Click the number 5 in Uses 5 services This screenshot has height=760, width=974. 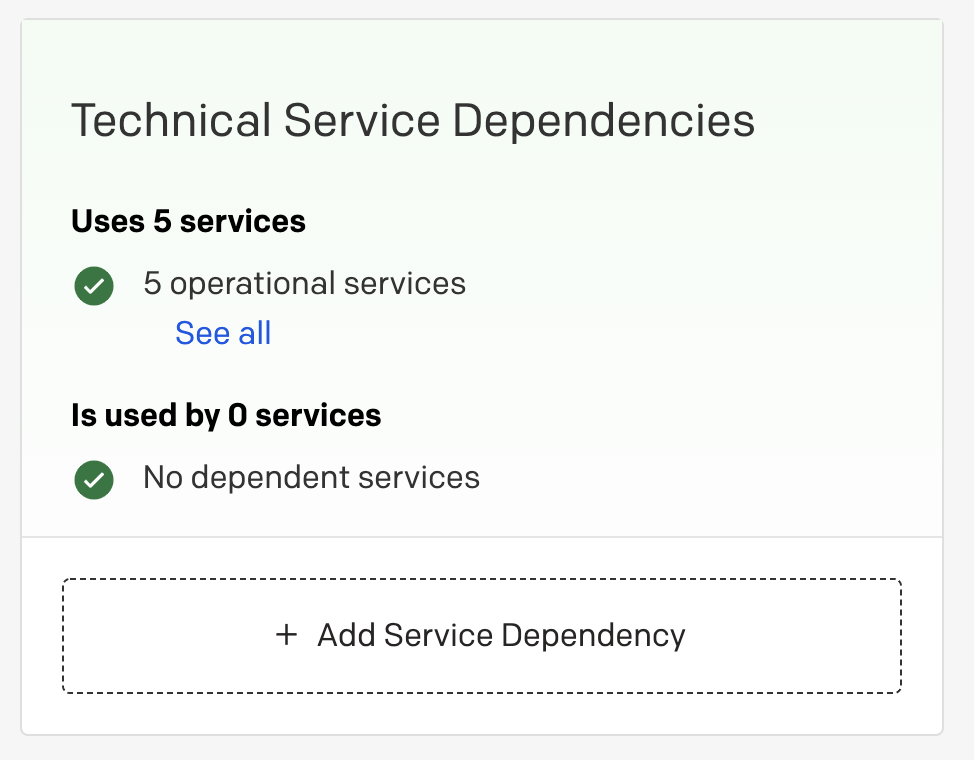[x=163, y=221]
